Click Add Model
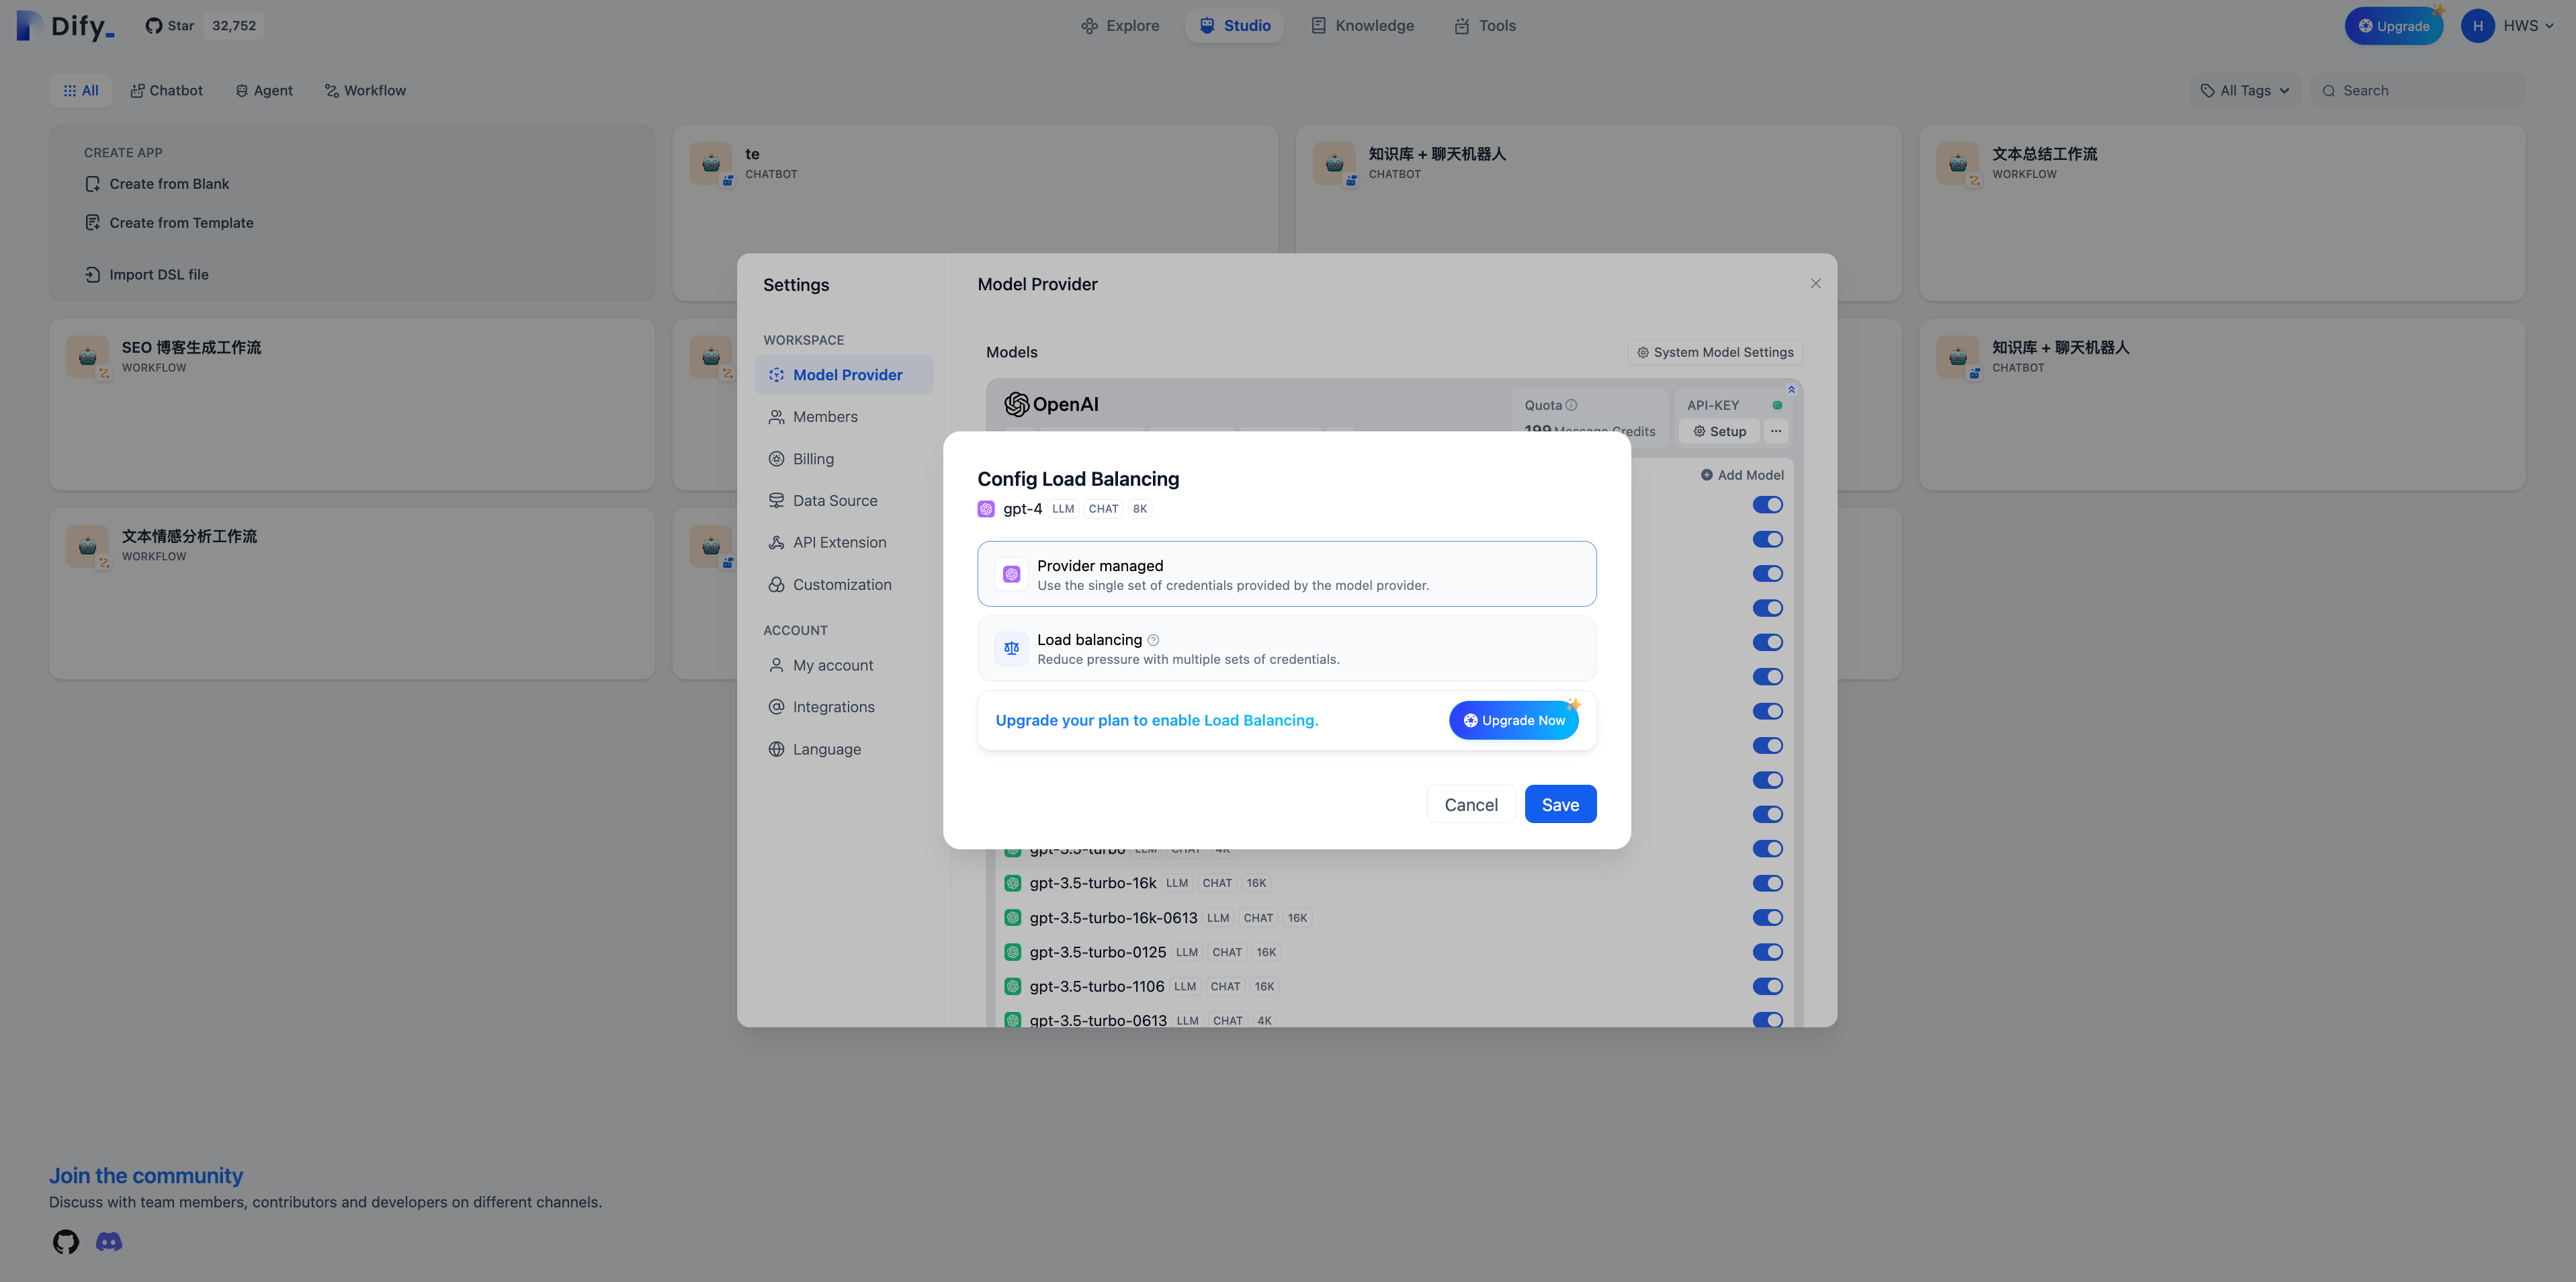 [x=1742, y=475]
